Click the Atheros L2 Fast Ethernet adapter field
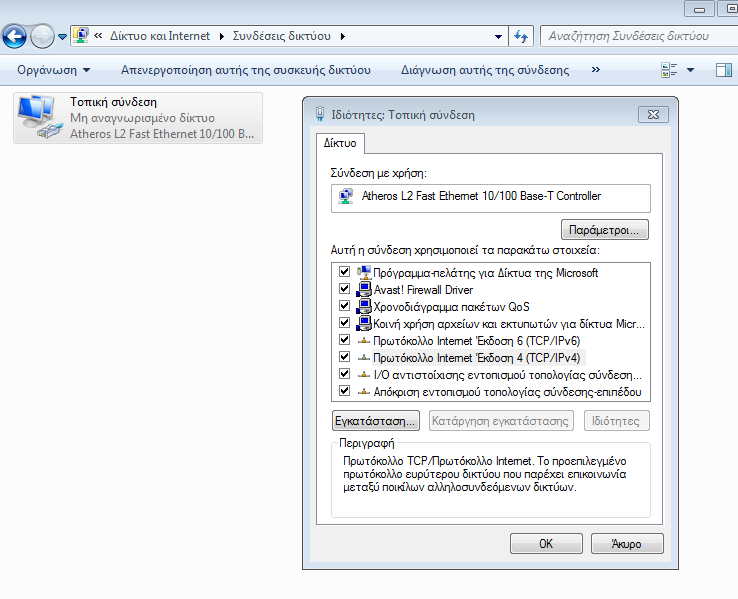The width and height of the screenshot is (738, 599). (491, 198)
